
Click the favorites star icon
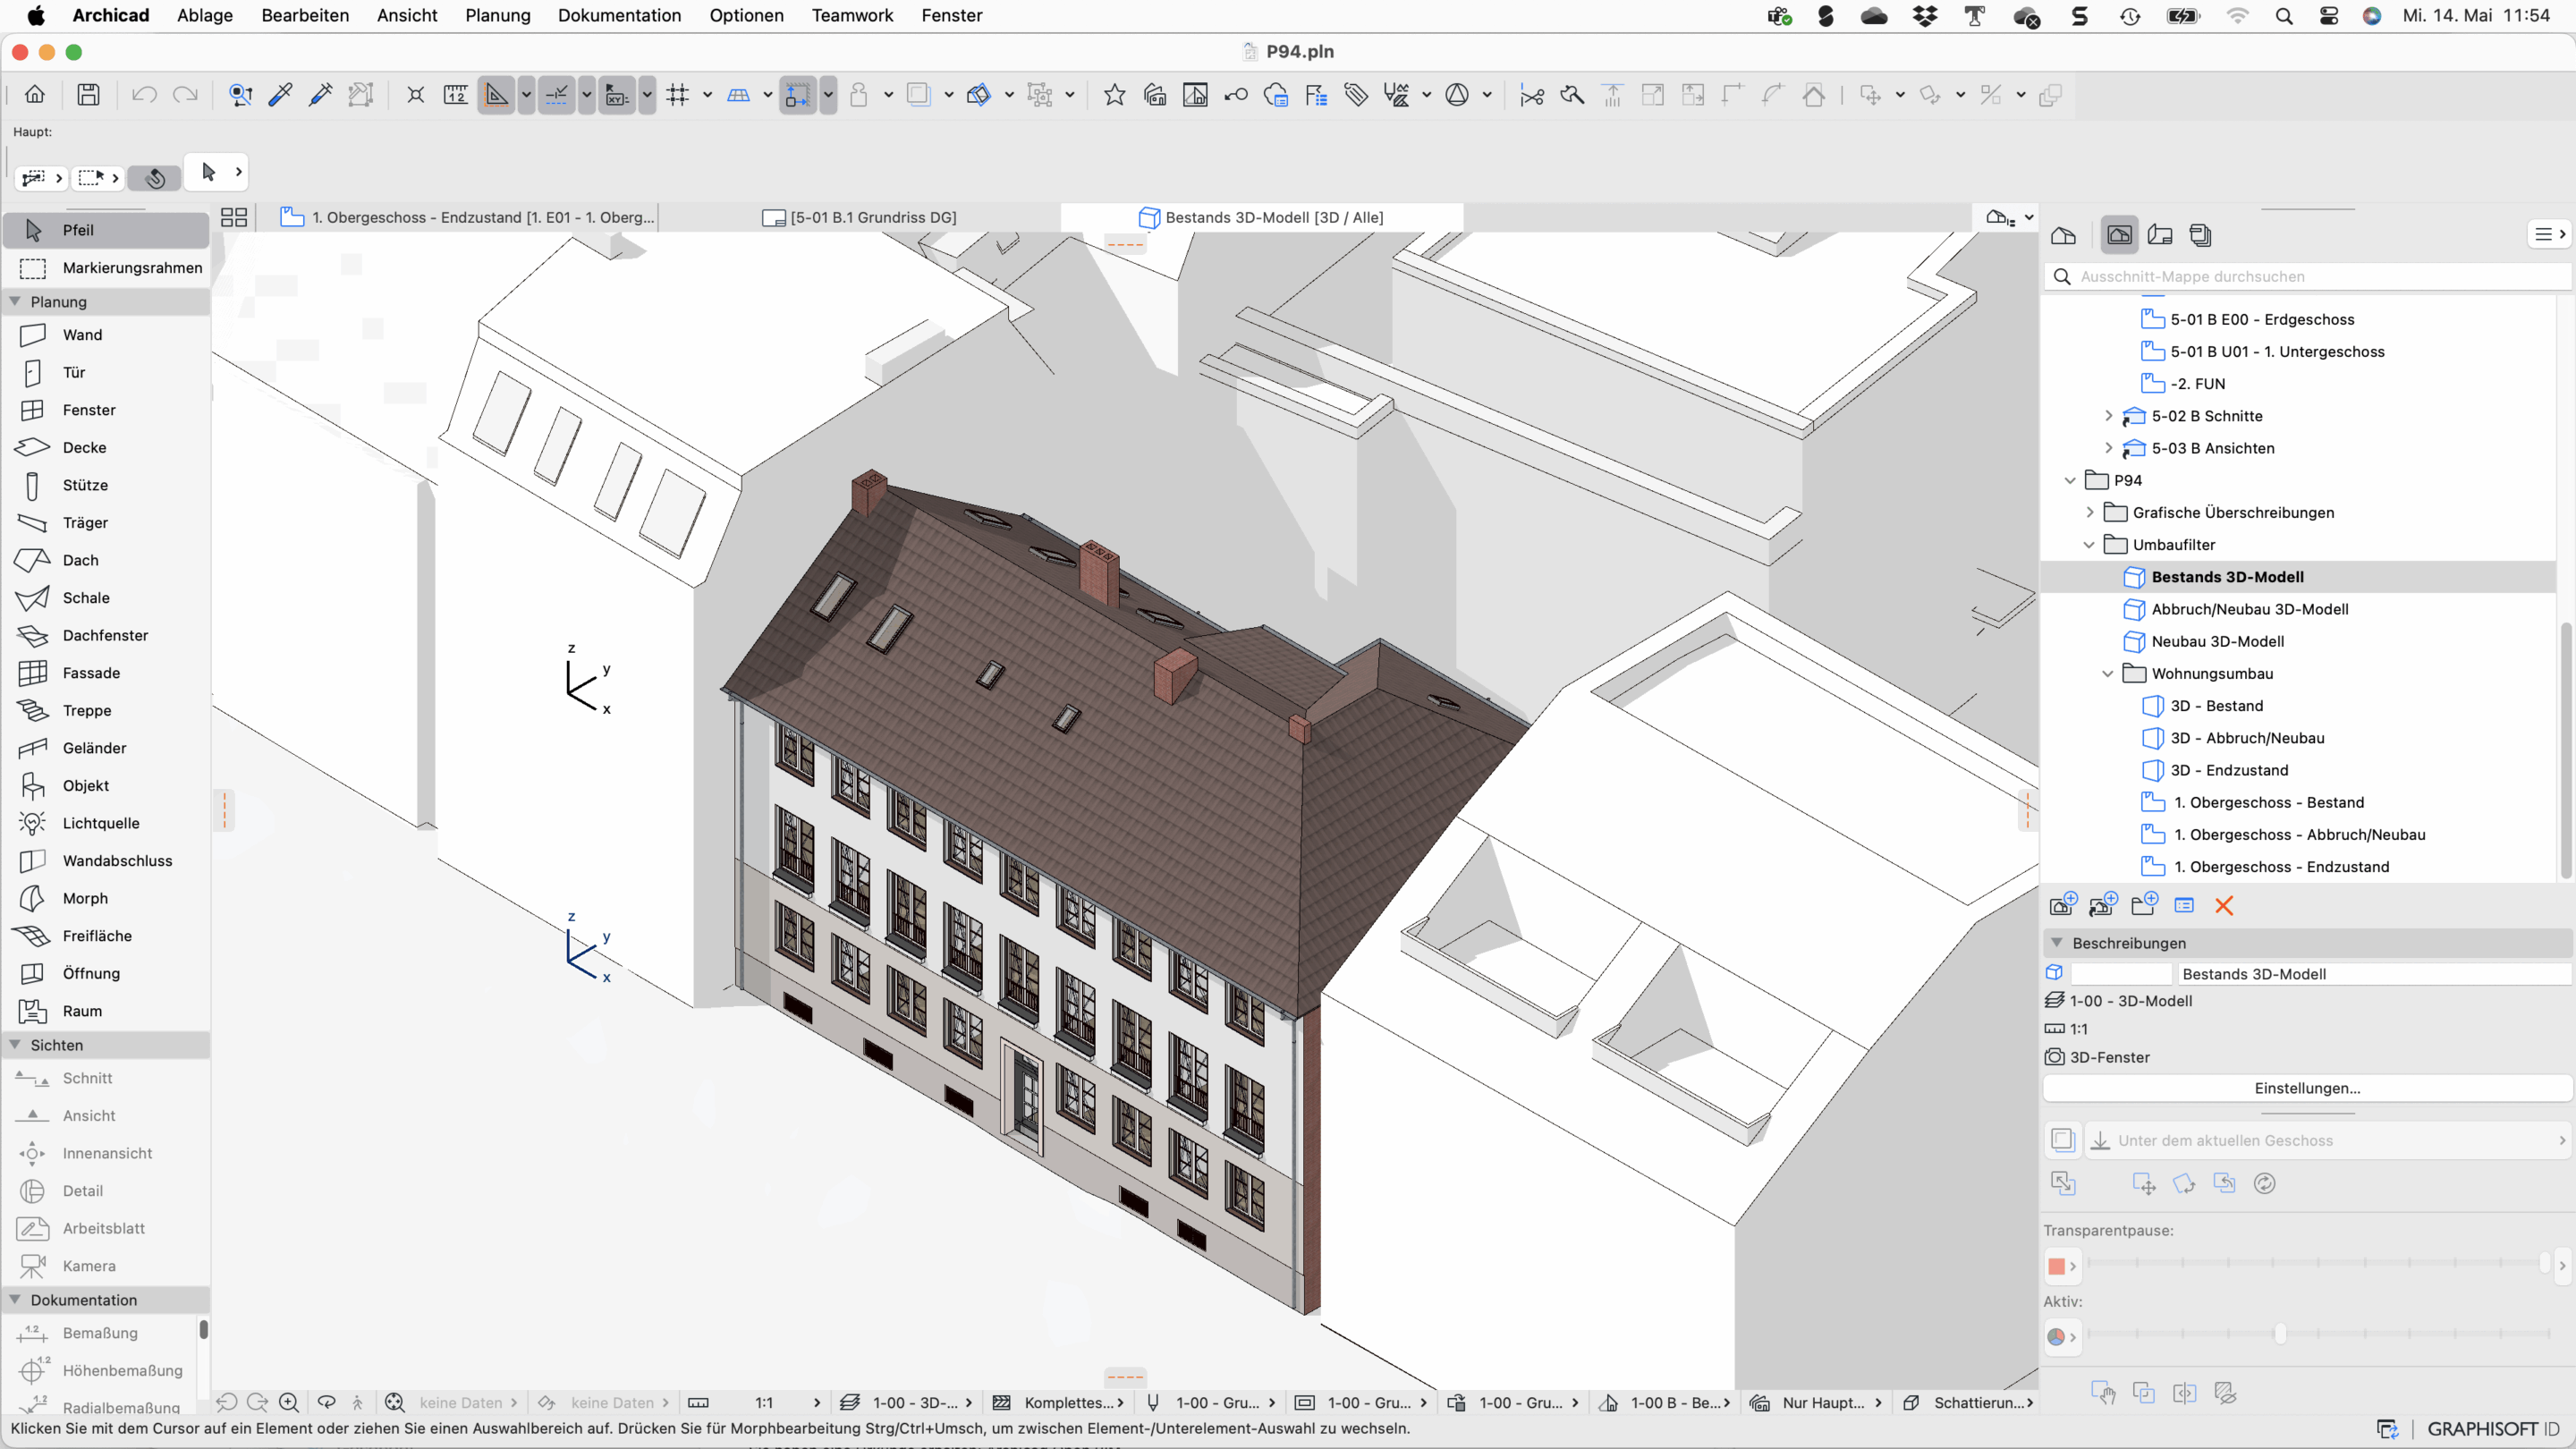(x=1114, y=95)
